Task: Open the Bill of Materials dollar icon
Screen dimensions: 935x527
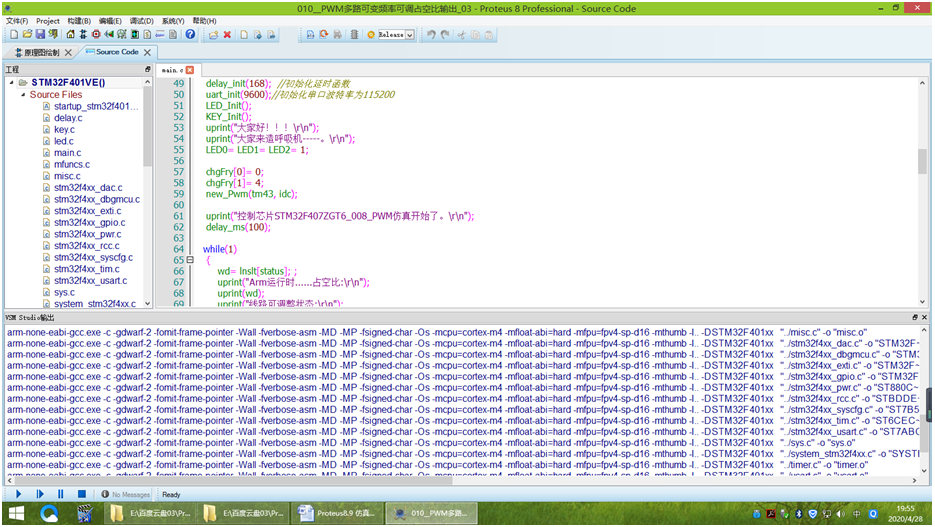Action: pos(147,35)
